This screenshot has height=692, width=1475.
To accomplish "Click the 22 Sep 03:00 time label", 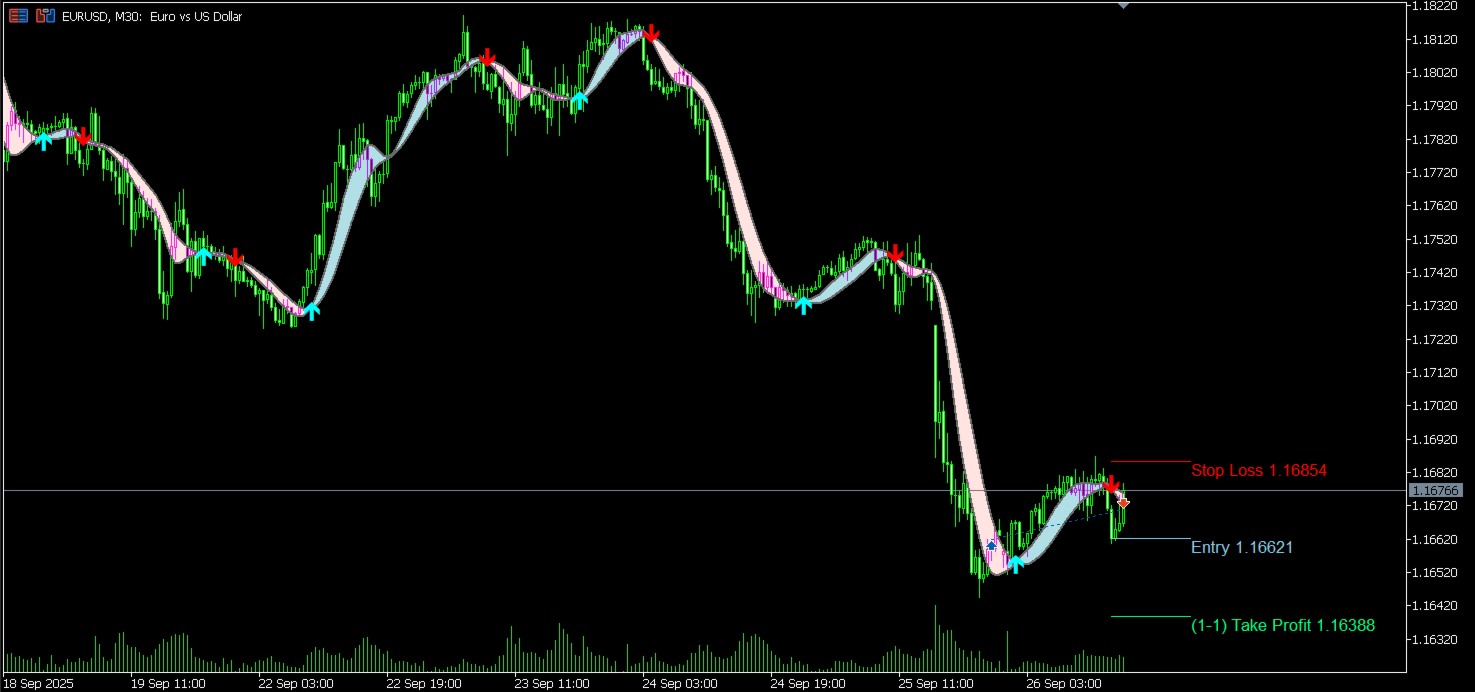I will point(294,684).
